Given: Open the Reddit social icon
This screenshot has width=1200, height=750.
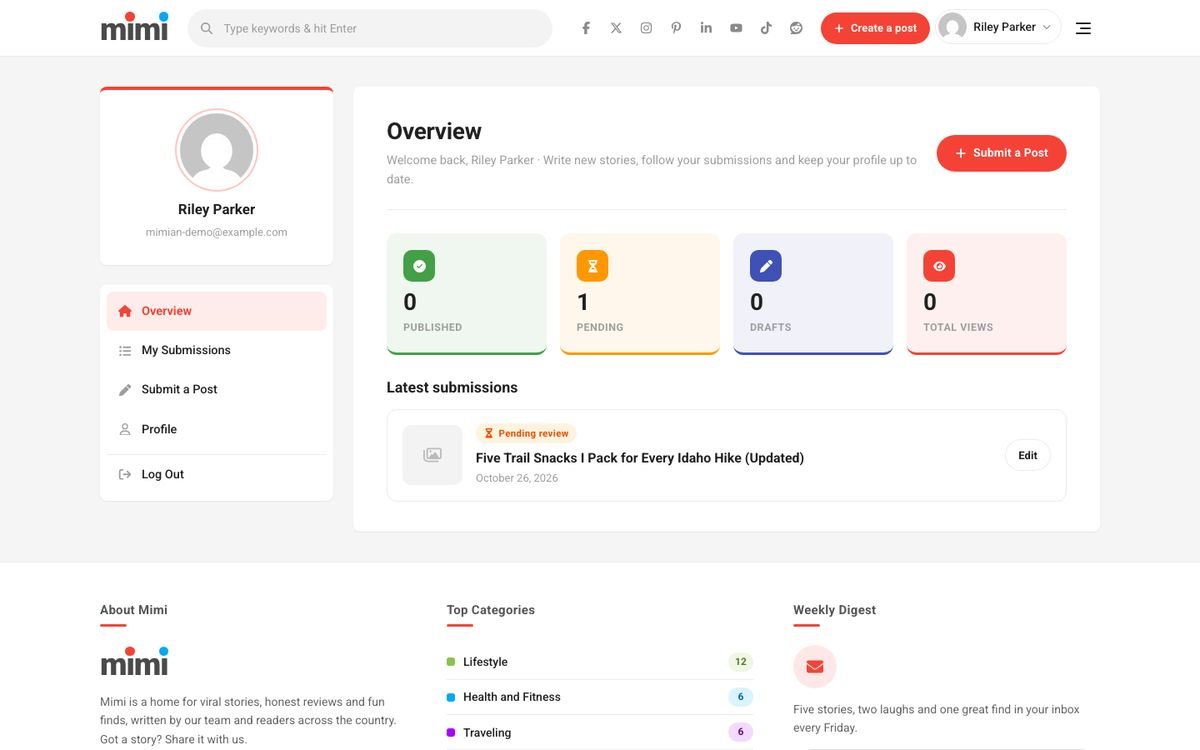Looking at the screenshot, I should coord(796,28).
